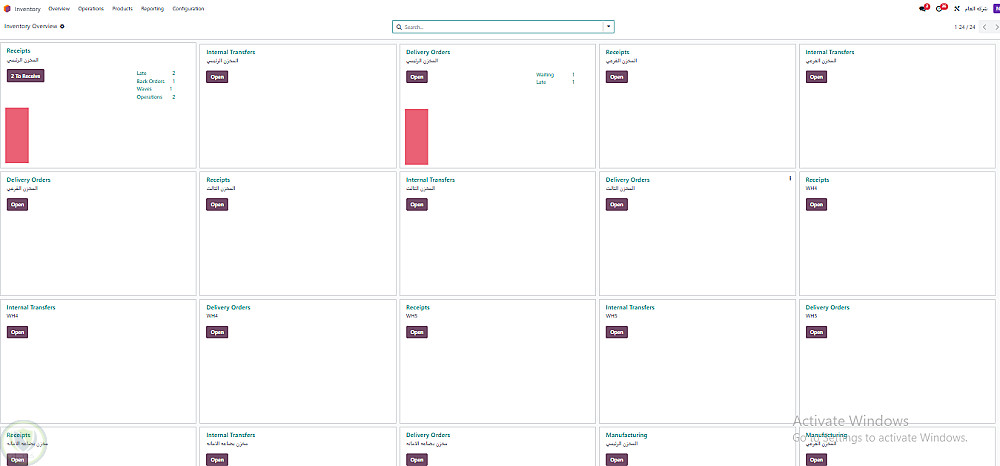Click the '2 To Receive' button
The height and width of the screenshot is (466, 1000).
(26, 76)
